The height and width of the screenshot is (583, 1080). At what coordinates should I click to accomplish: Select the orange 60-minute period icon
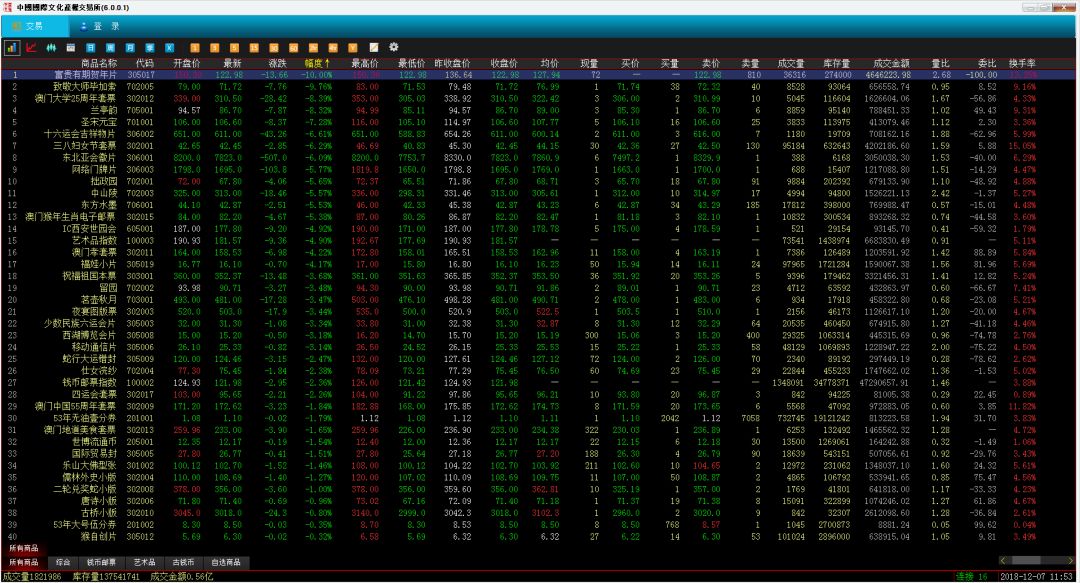(293, 48)
